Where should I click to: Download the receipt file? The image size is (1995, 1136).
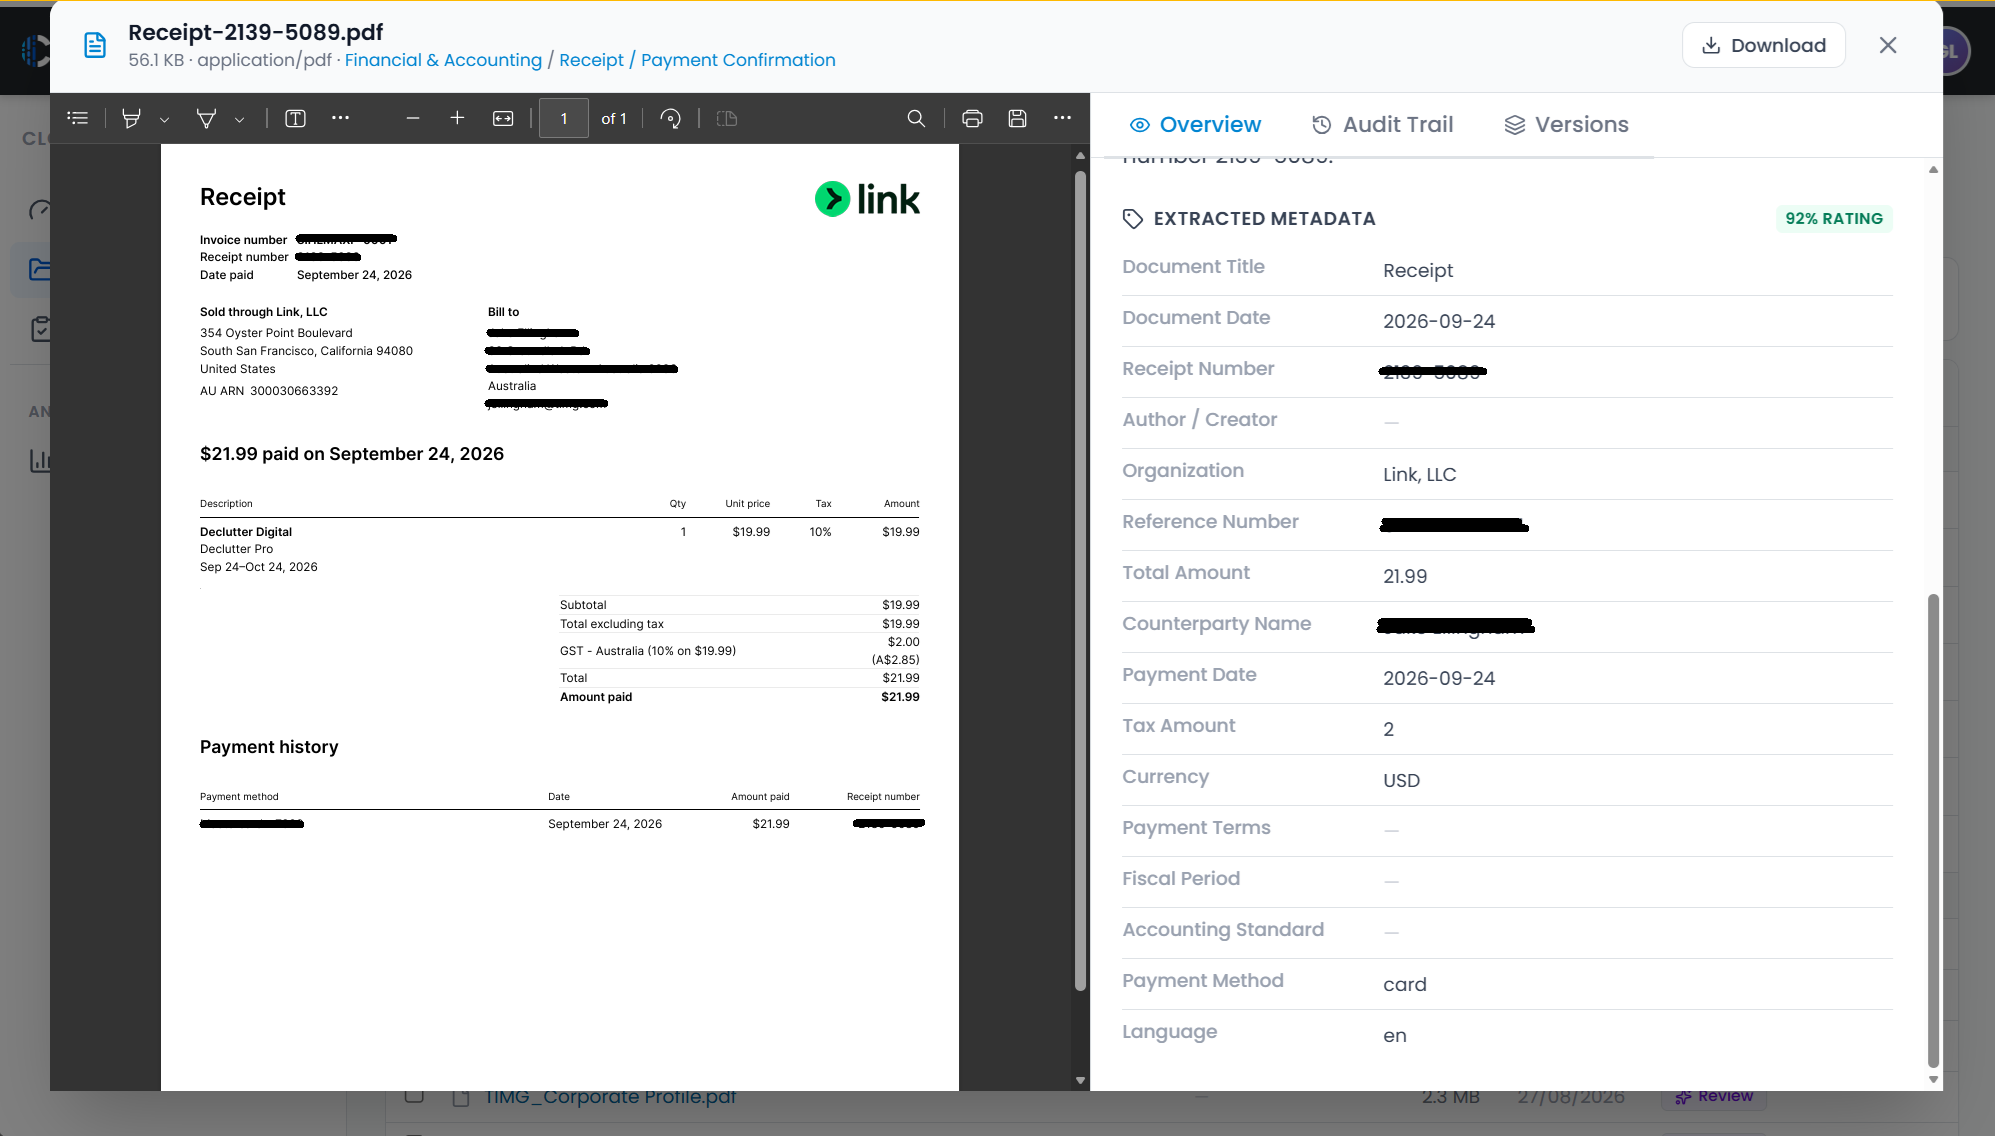click(x=1763, y=45)
